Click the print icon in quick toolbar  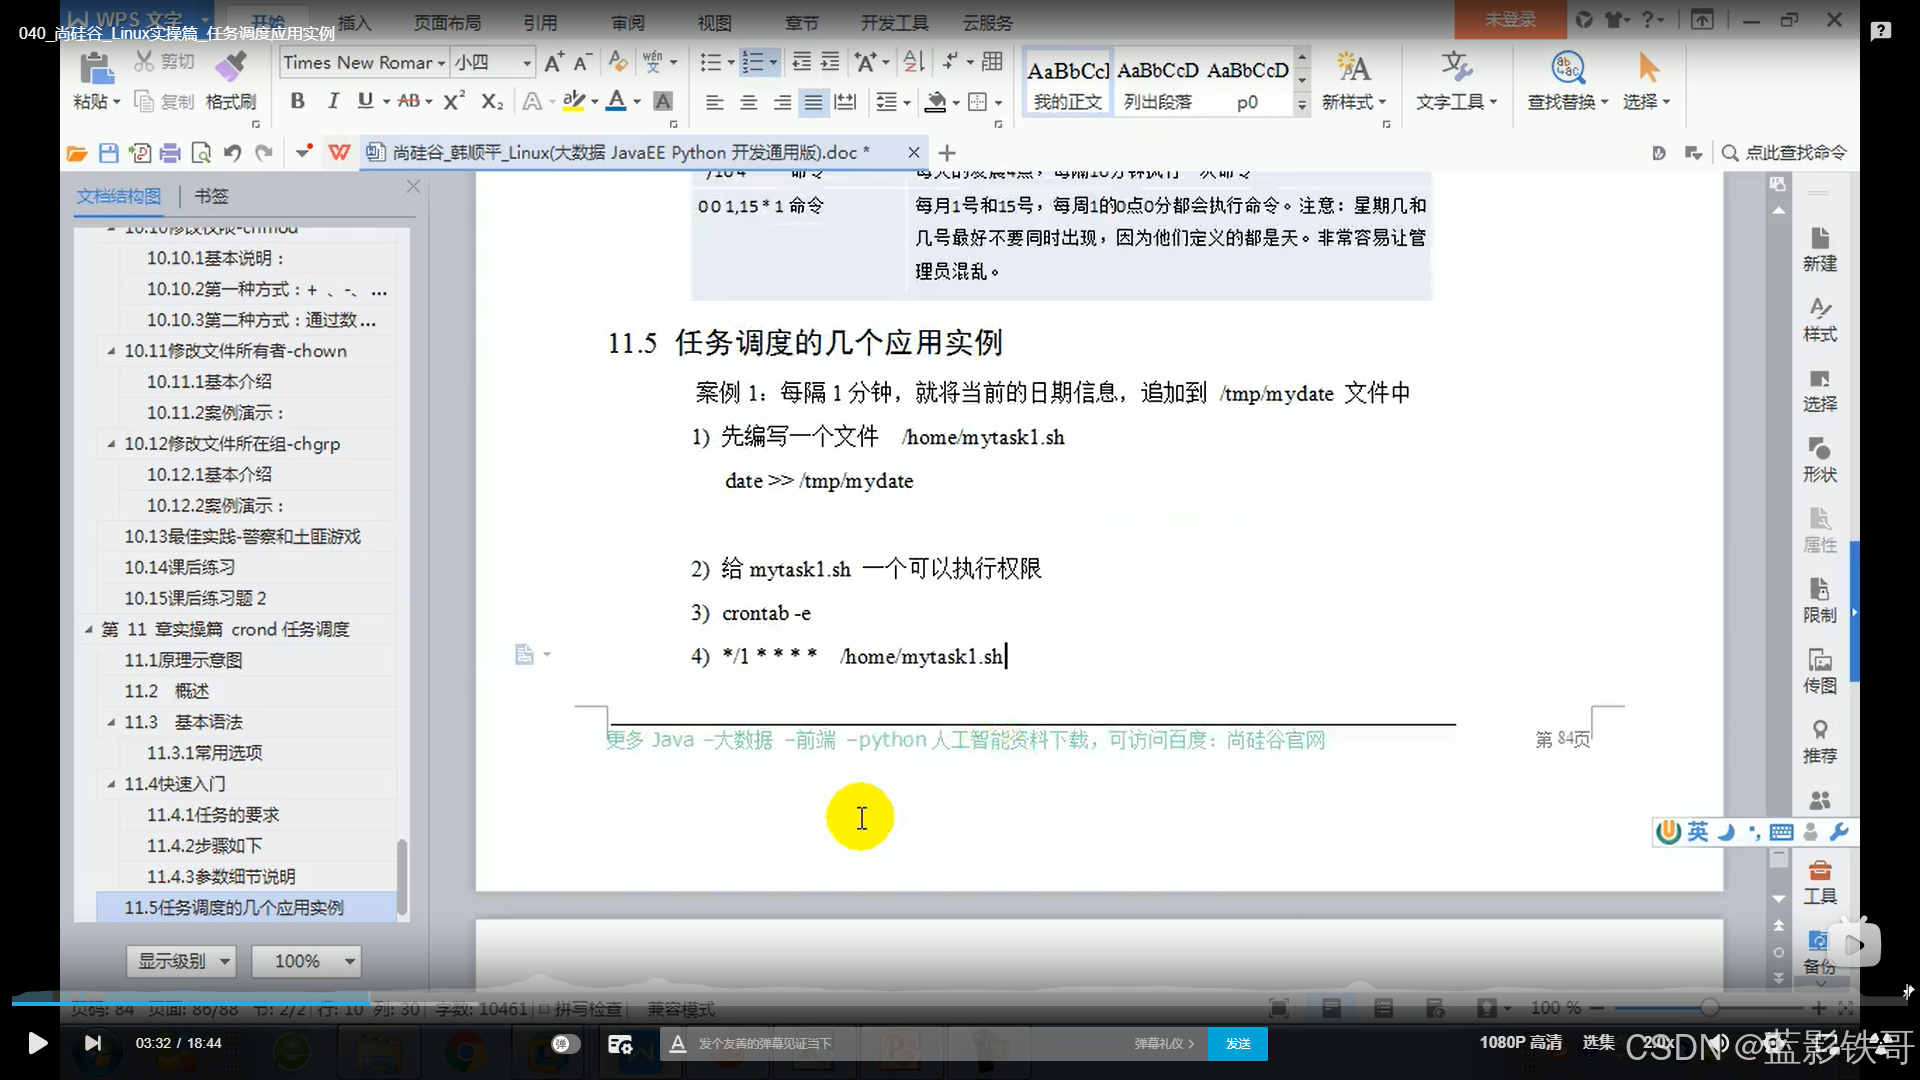[x=170, y=153]
